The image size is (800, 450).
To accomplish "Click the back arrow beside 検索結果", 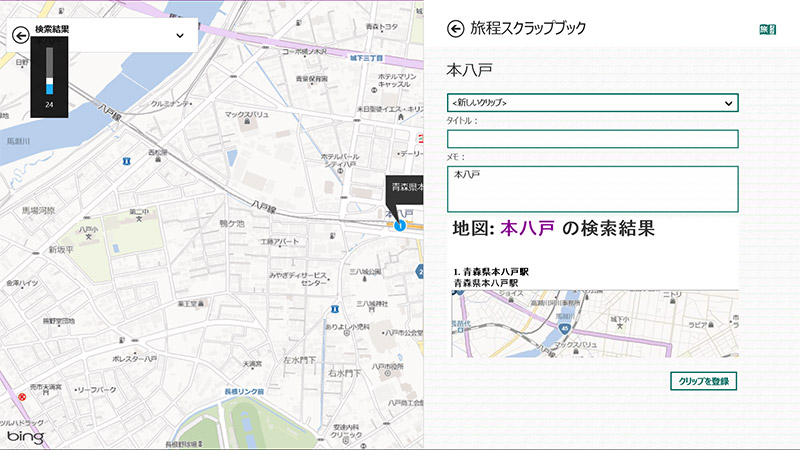I will point(20,34).
